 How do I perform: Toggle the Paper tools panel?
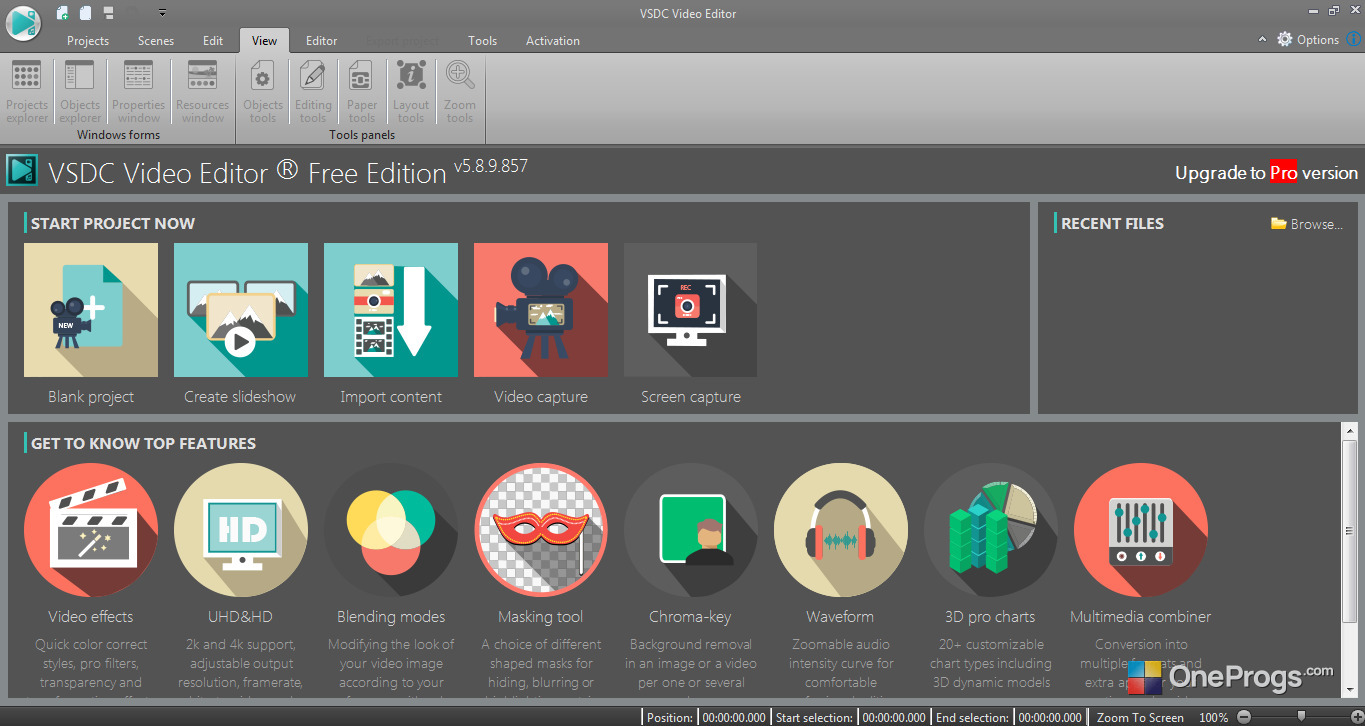point(362,92)
